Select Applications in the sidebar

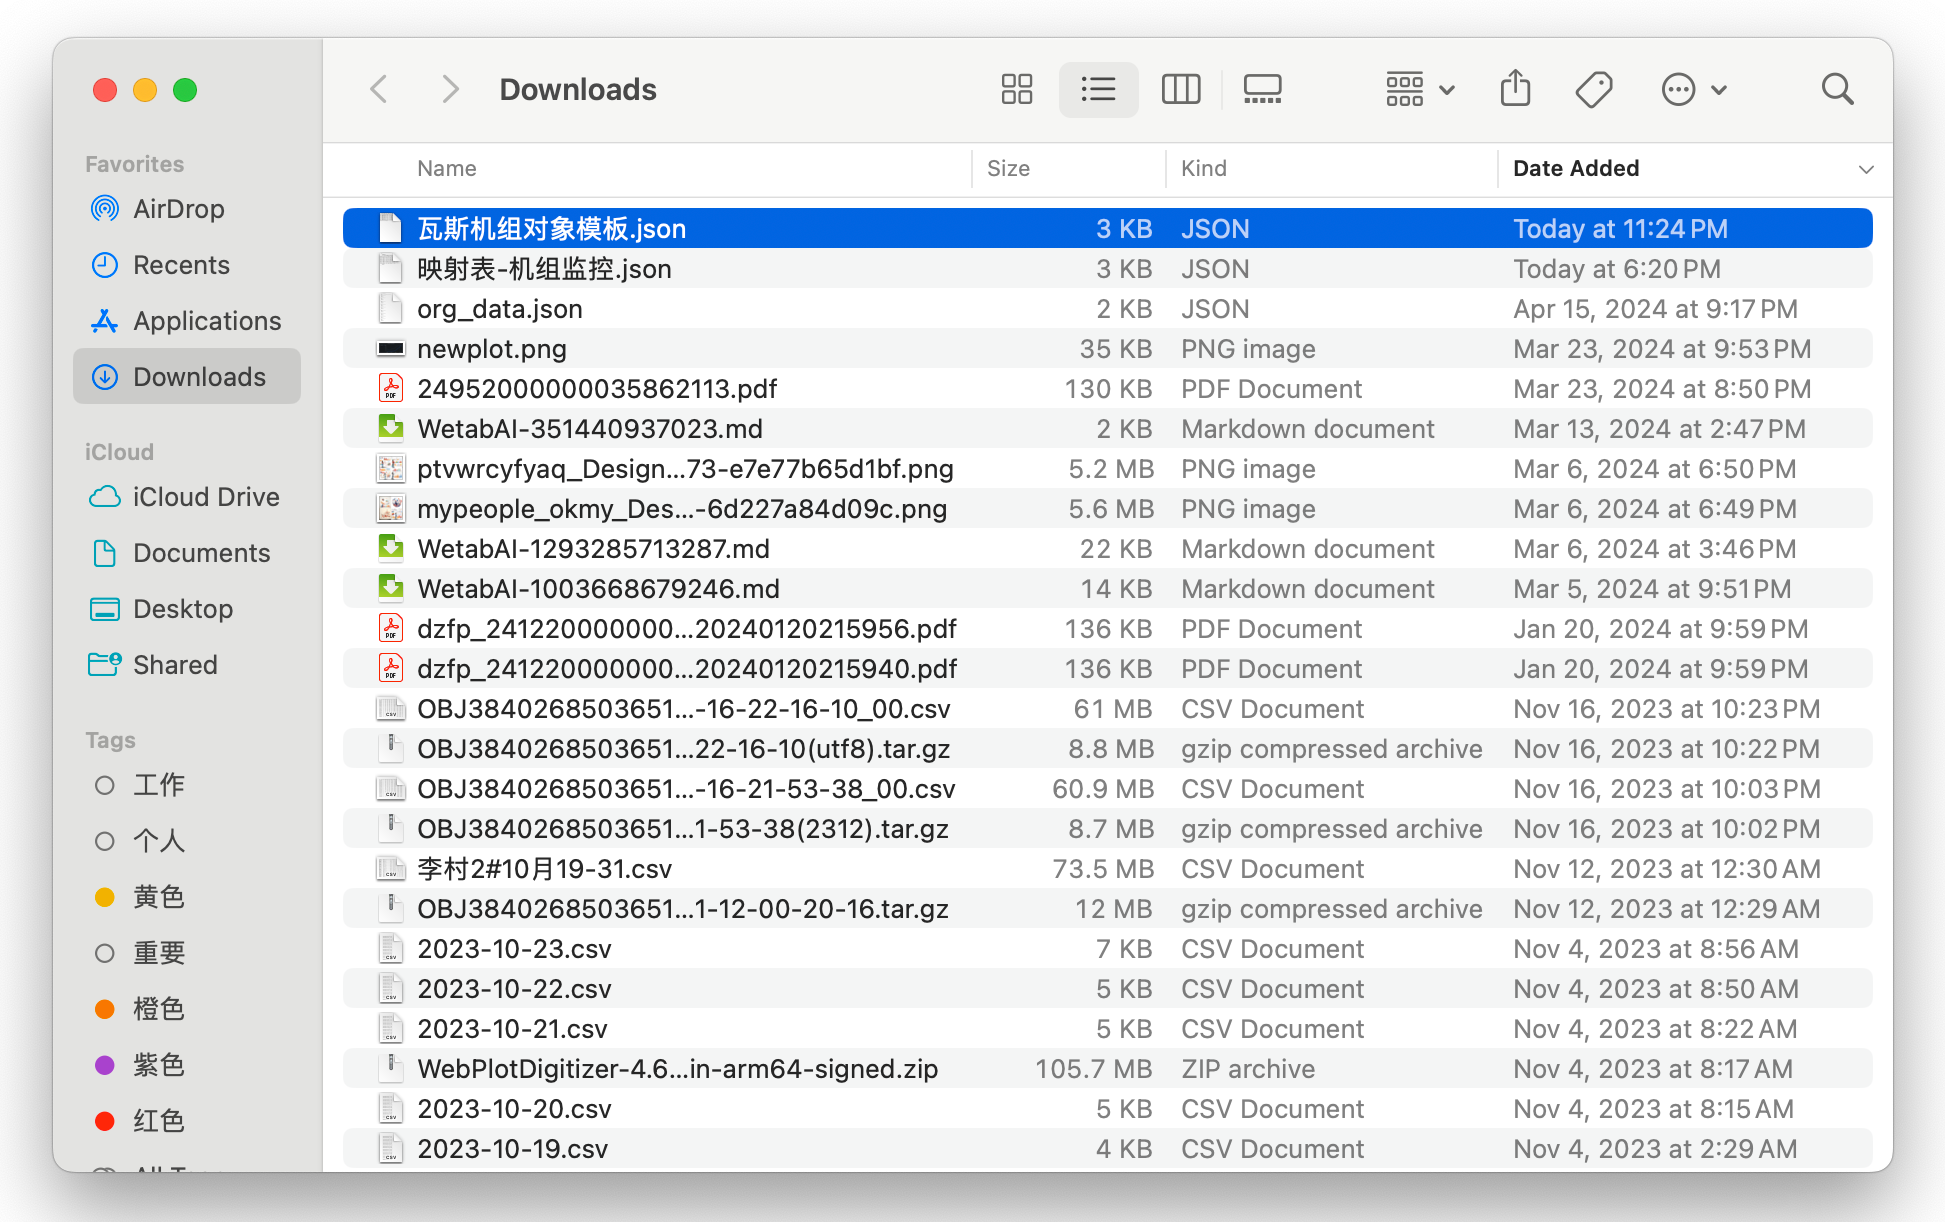pyautogui.click(x=206, y=321)
